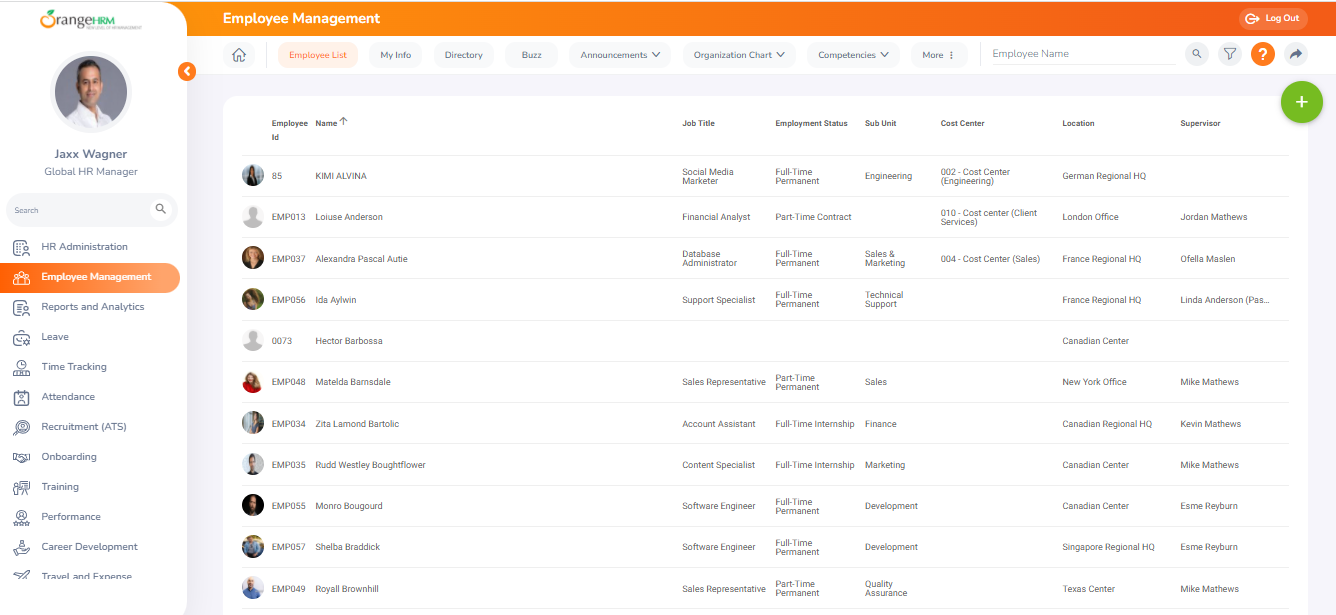Click the share/export arrow icon
The height and width of the screenshot is (615, 1336).
click(1296, 54)
